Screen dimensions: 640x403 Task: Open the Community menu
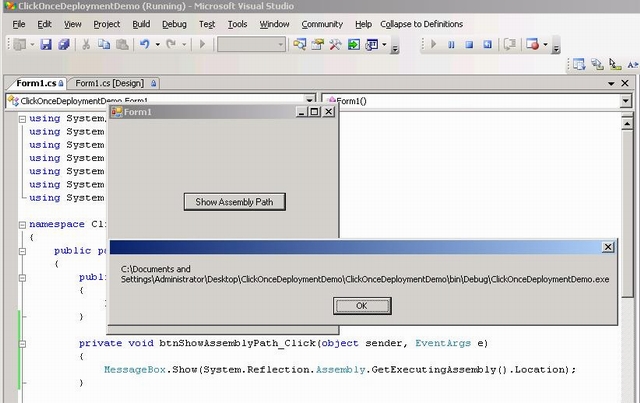pyautogui.click(x=322, y=24)
